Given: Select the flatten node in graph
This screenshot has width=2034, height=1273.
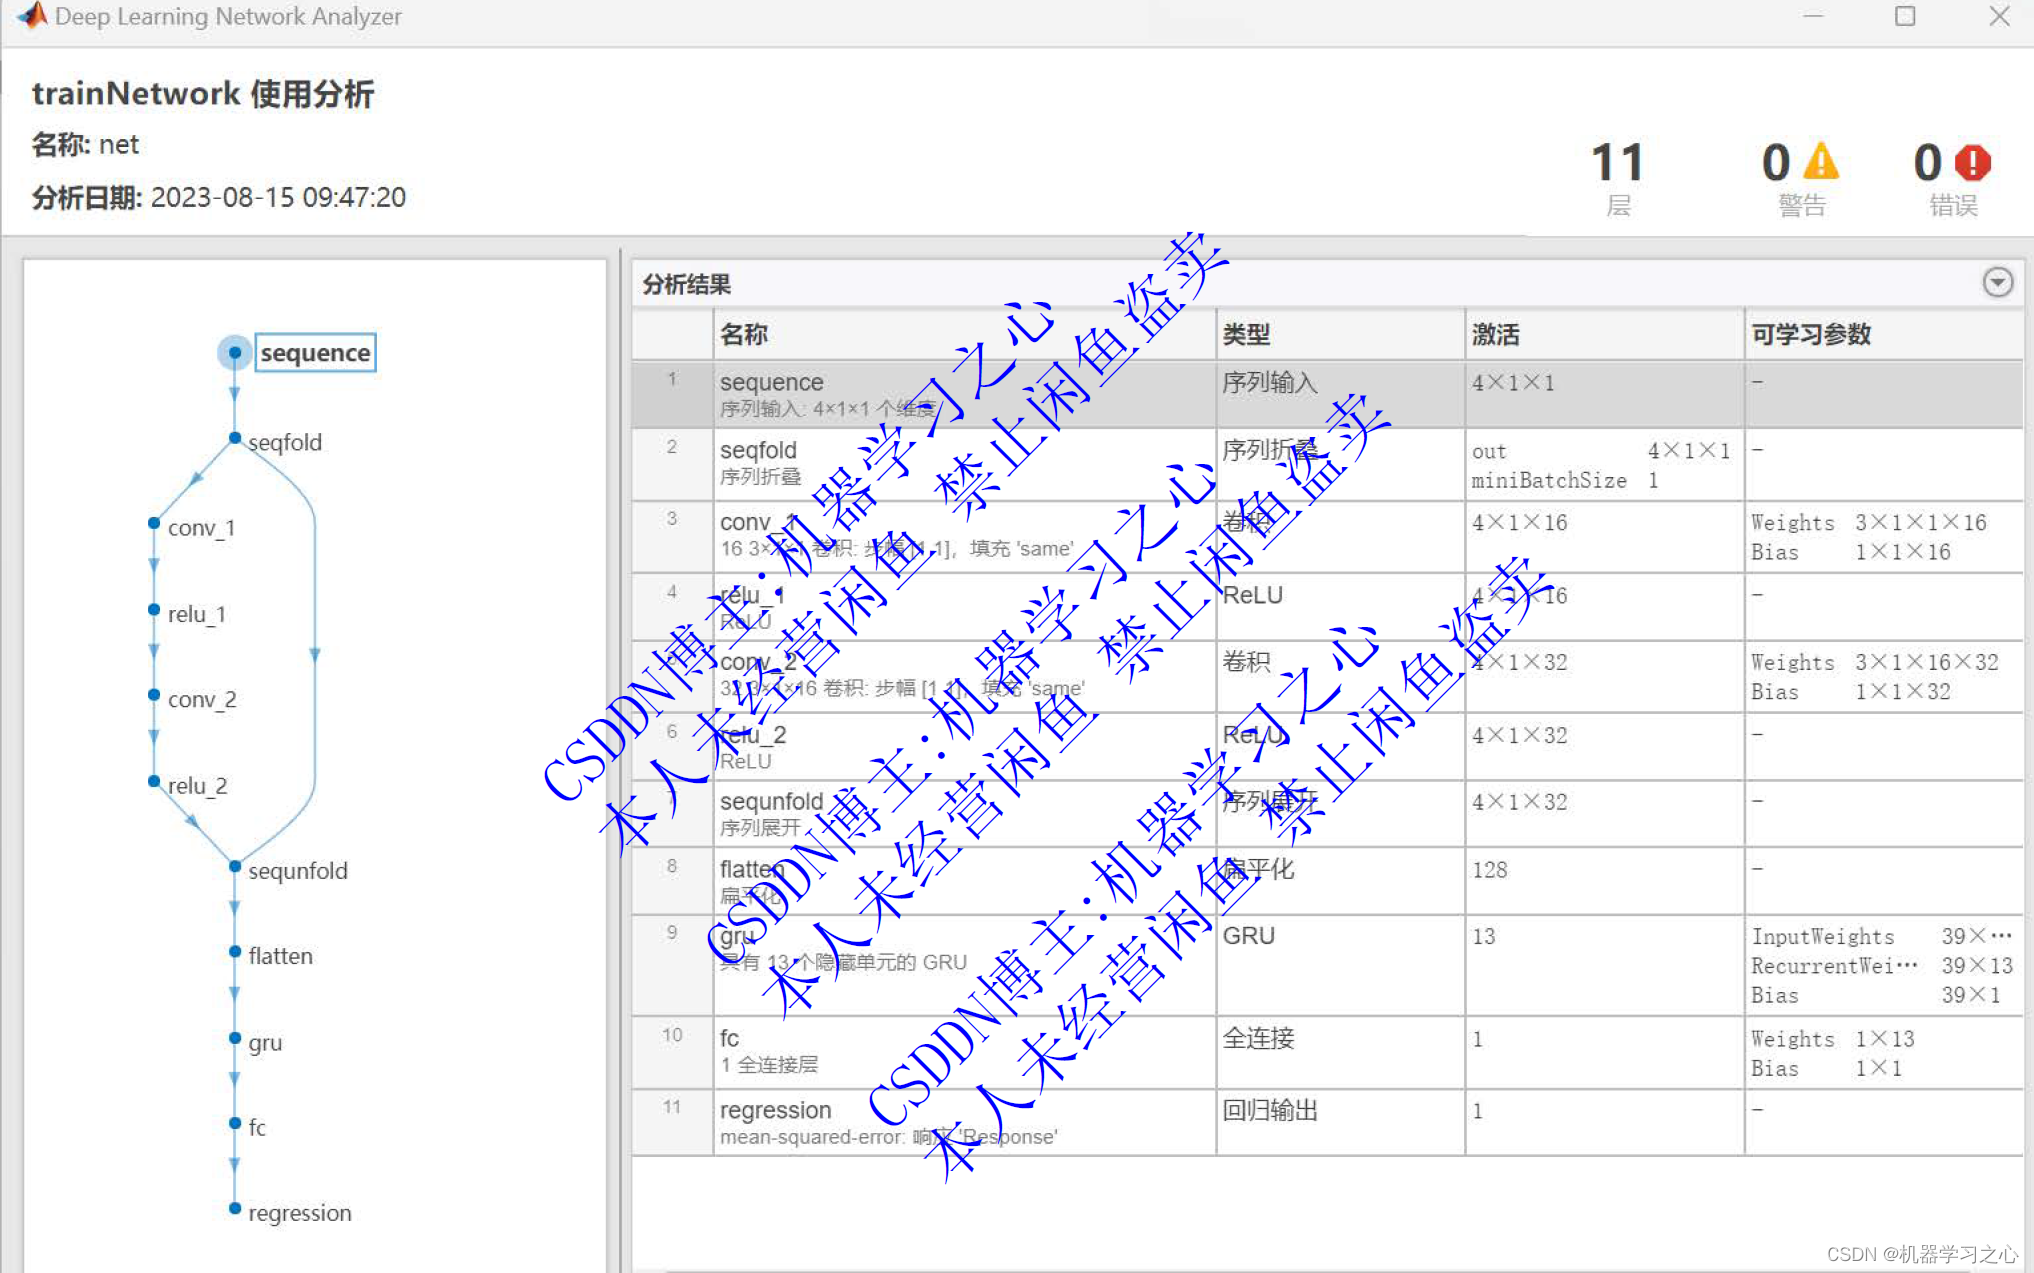Looking at the screenshot, I should point(235,952).
